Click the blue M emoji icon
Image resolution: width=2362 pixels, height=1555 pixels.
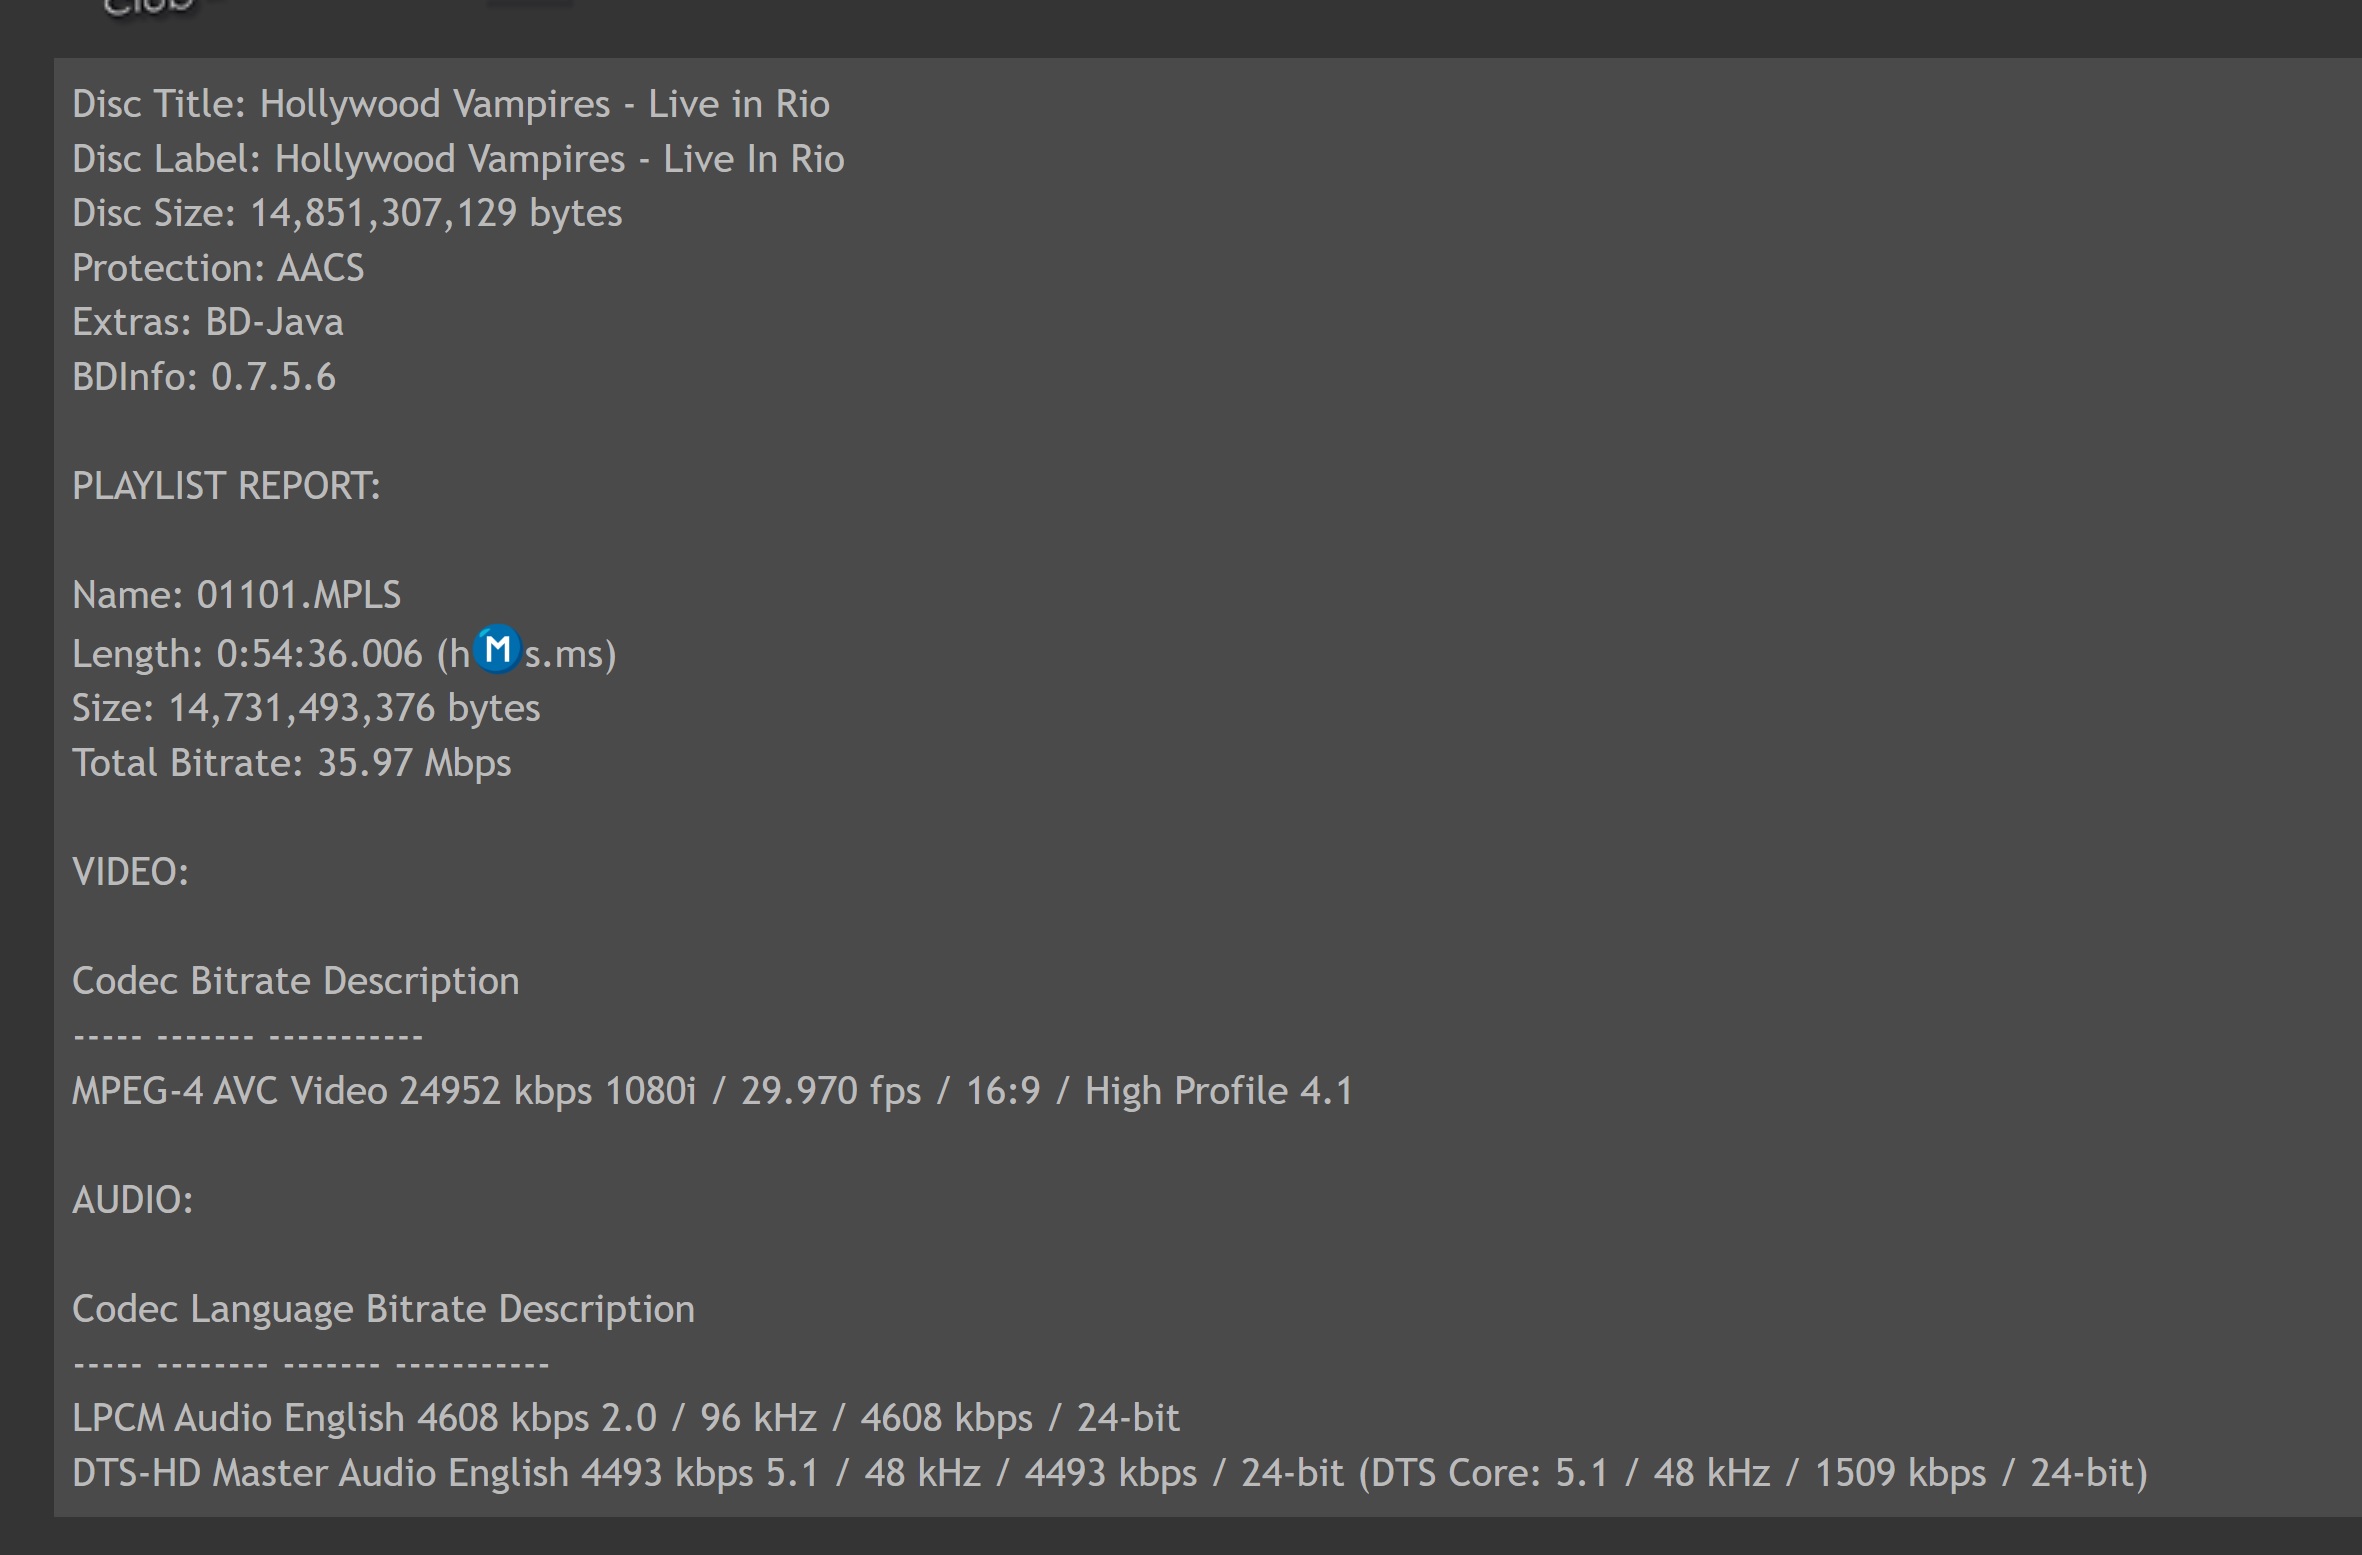coord(497,650)
